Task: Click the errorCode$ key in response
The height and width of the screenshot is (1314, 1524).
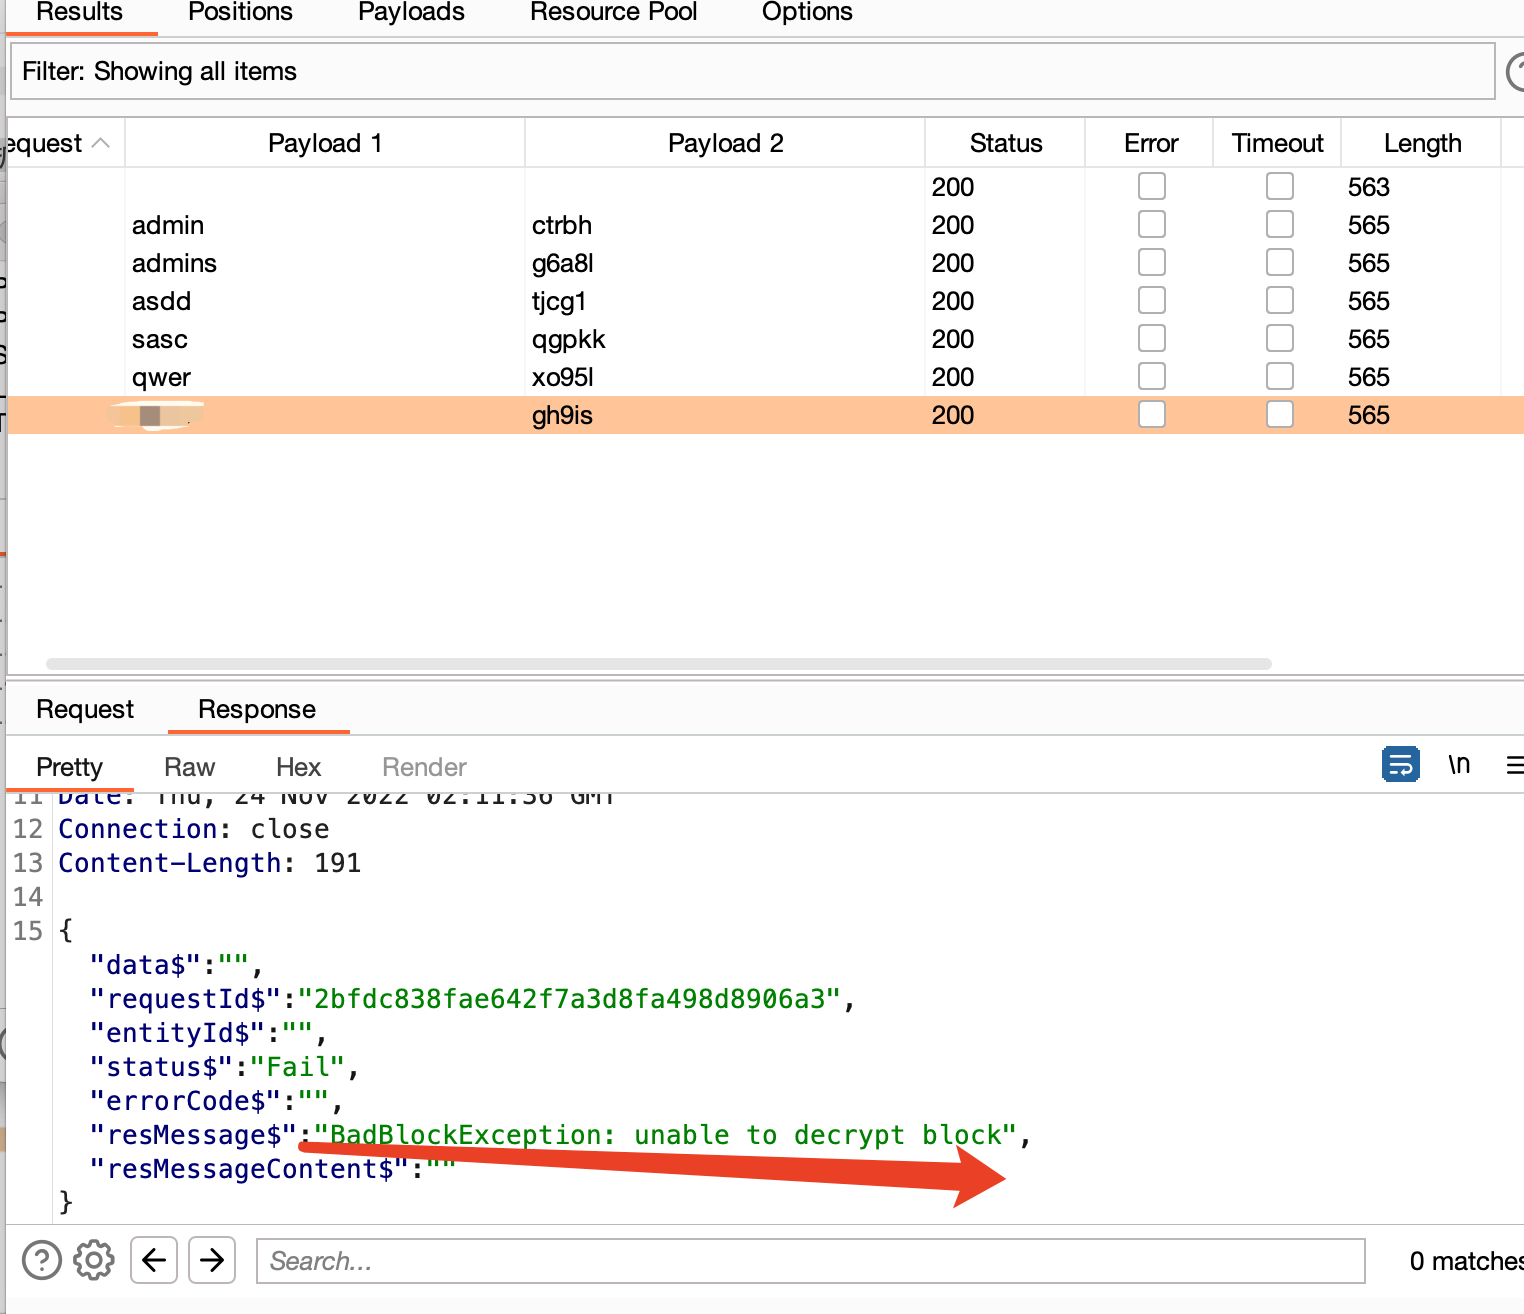Action: click(x=186, y=1101)
